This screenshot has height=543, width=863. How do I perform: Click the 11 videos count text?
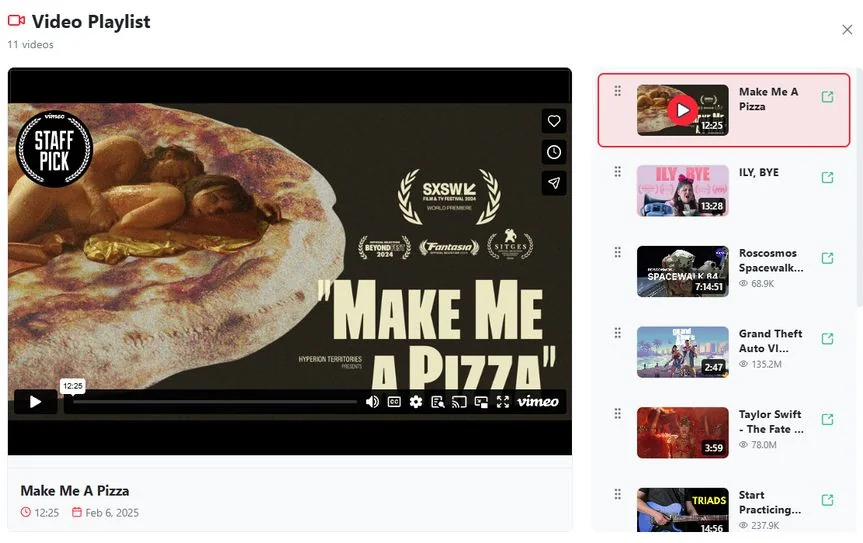coord(30,45)
